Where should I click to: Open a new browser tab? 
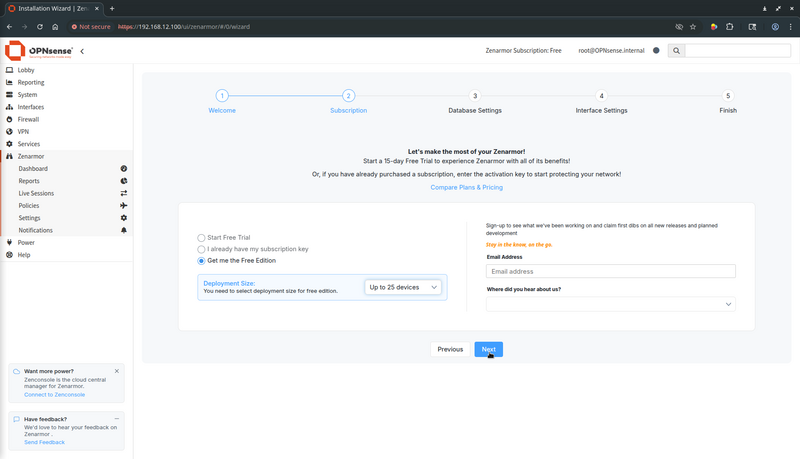pyautogui.click(x=112, y=8)
